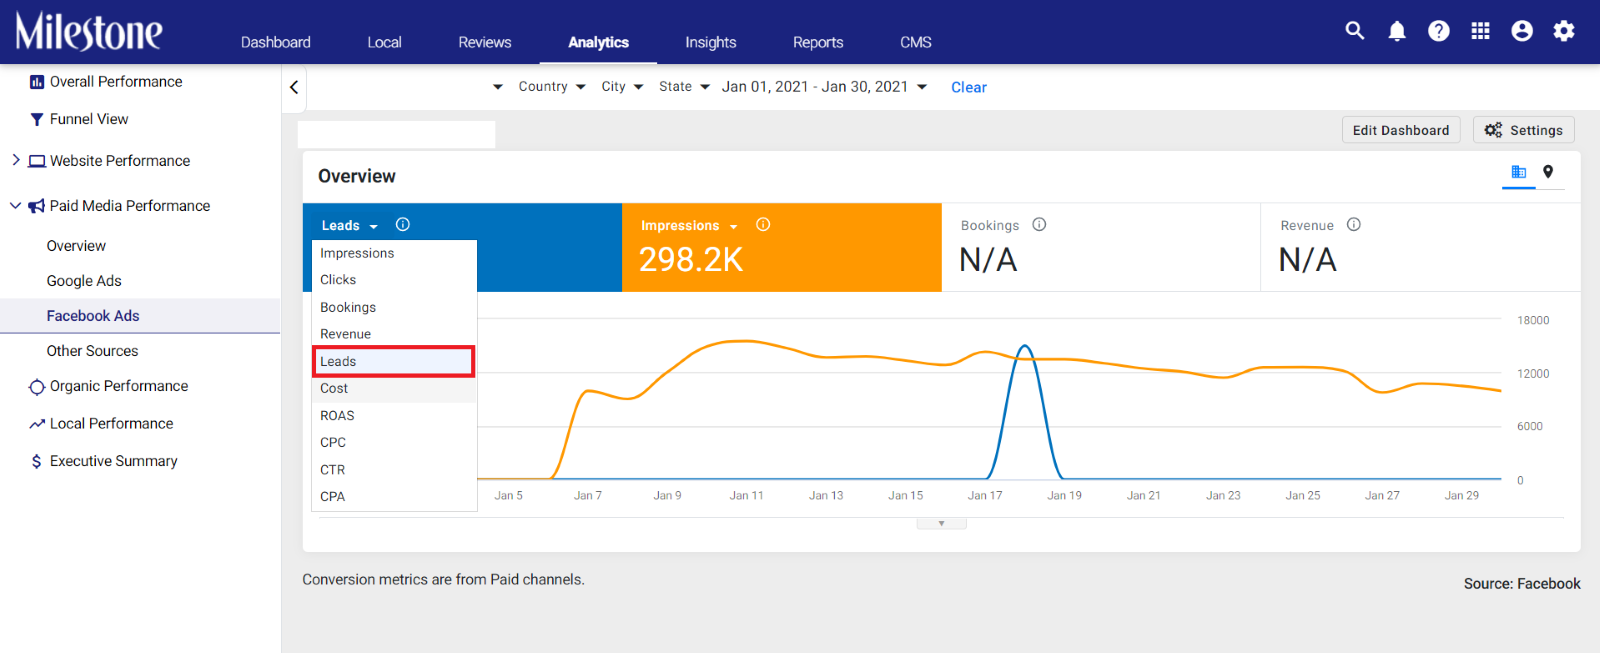Switch to the chart view icon

[x=1519, y=172]
